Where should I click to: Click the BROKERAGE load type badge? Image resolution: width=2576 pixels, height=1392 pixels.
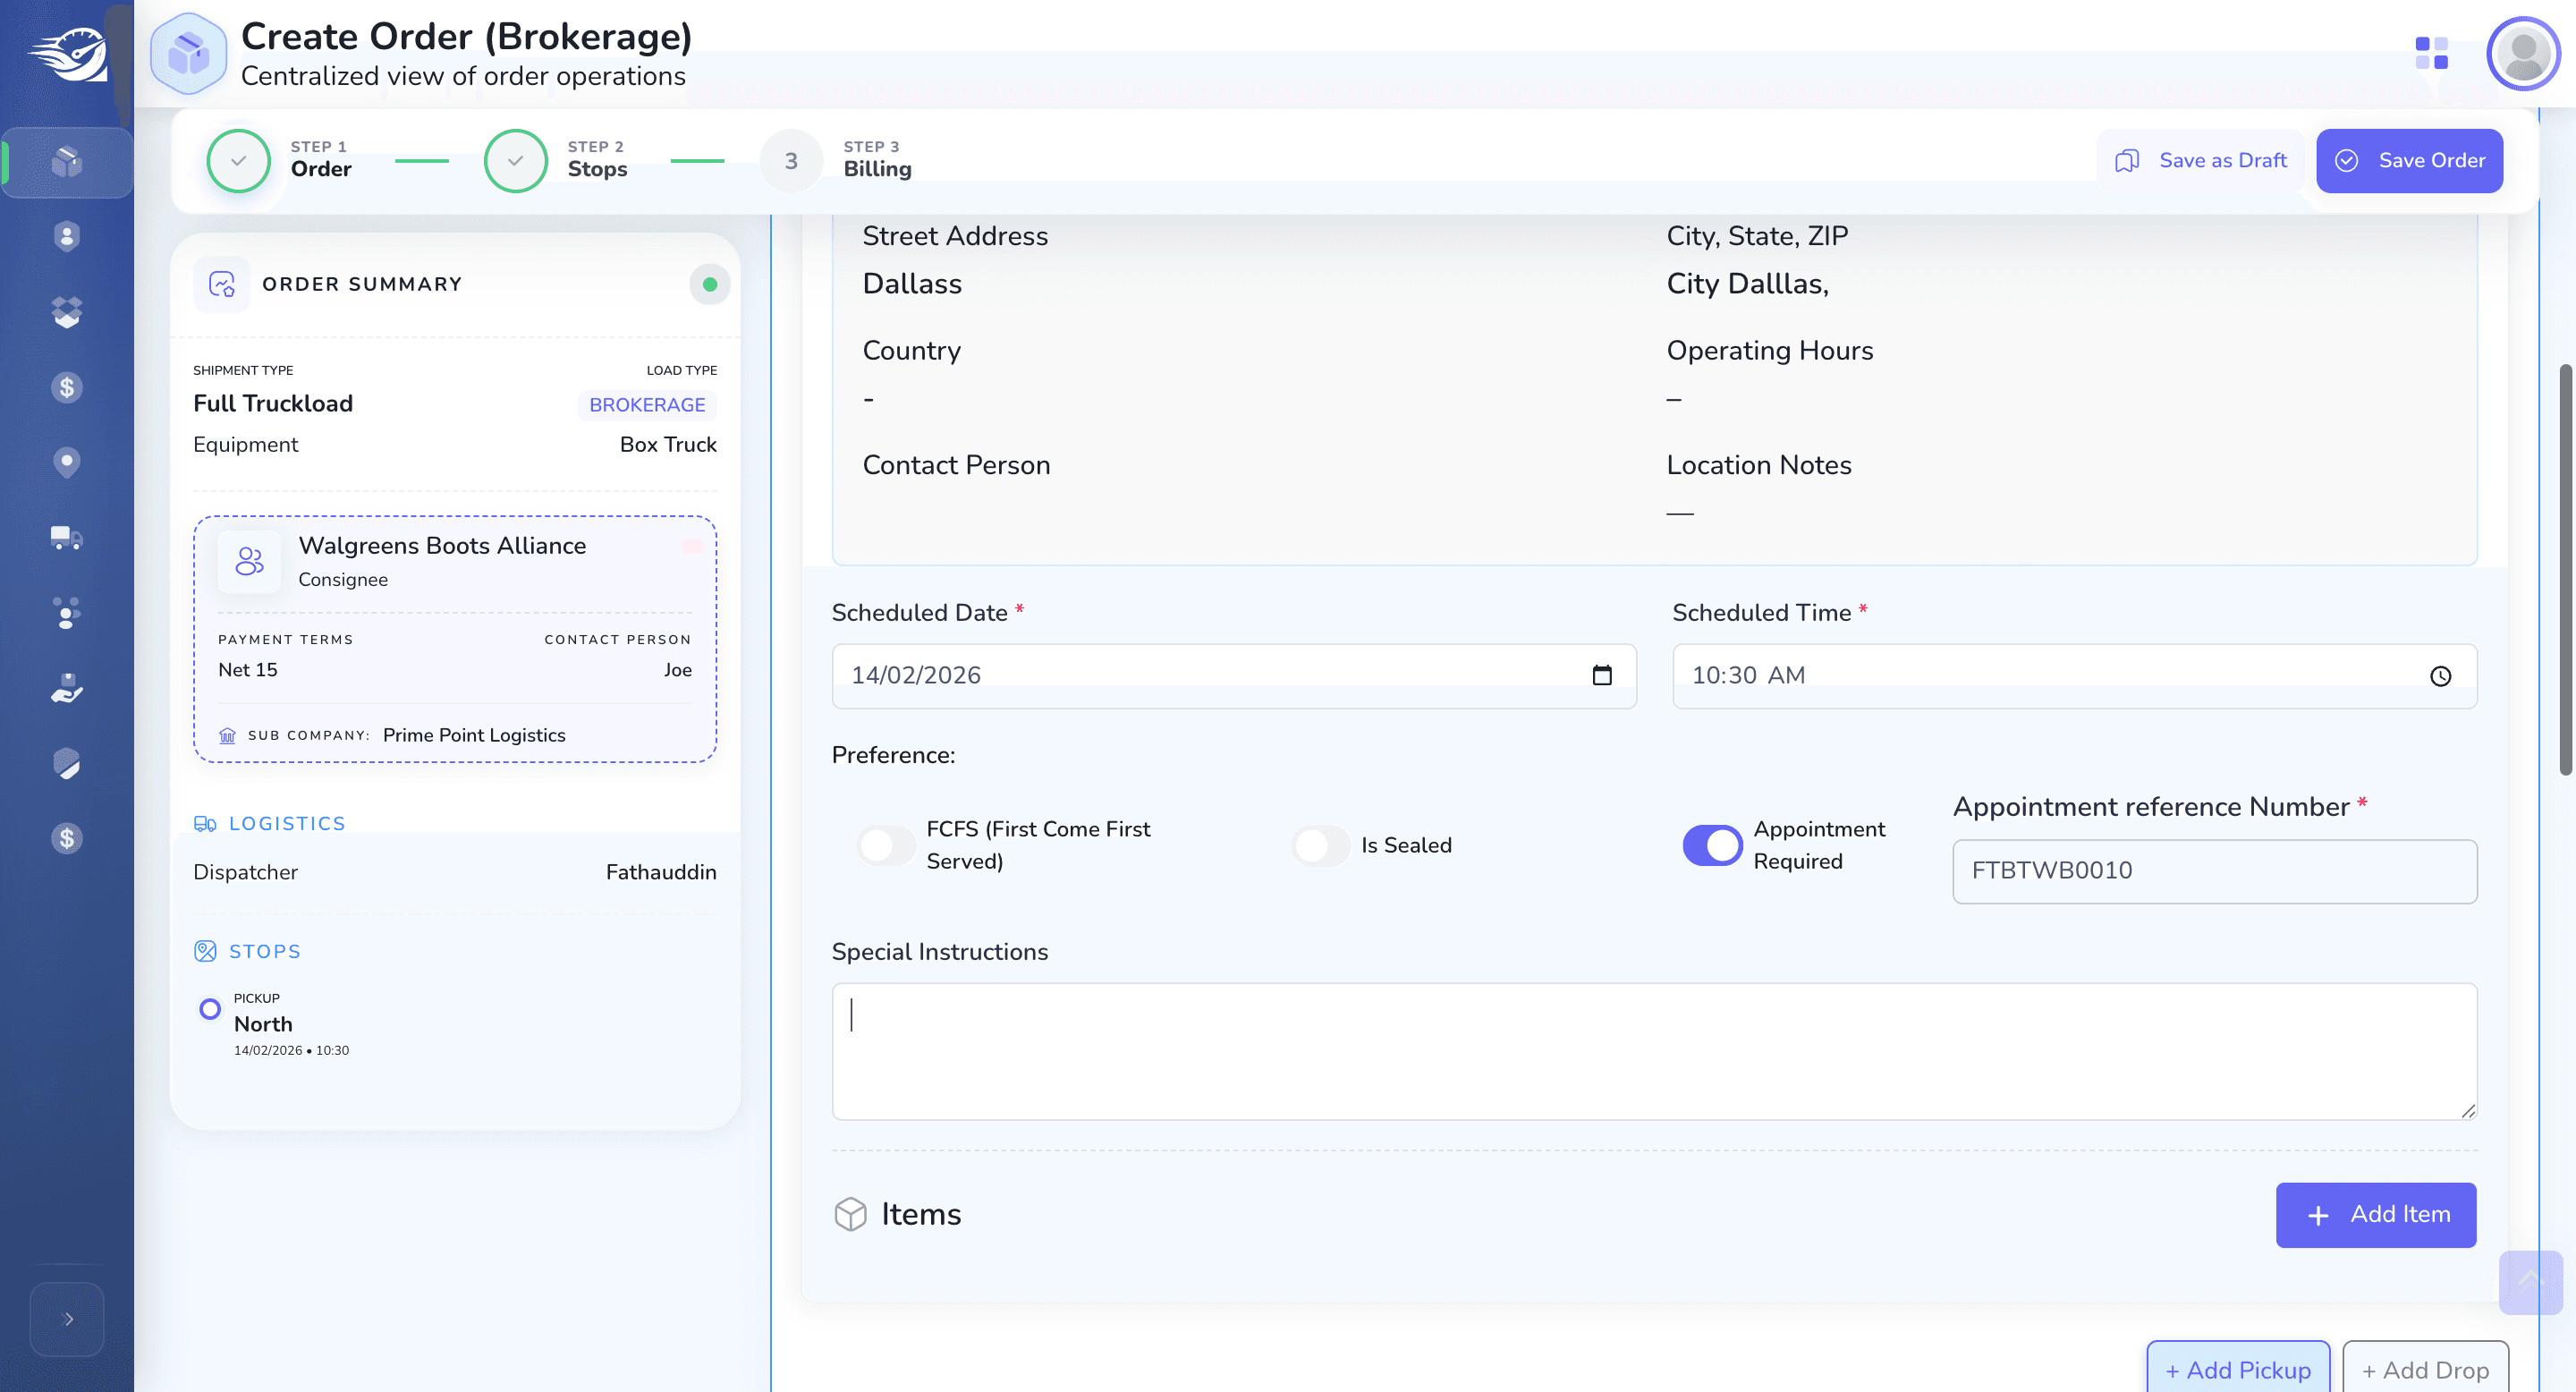coord(647,405)
